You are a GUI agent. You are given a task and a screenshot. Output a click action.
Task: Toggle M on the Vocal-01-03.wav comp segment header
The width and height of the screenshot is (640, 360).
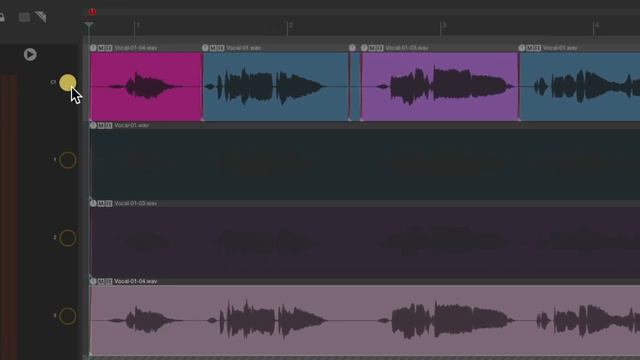372,48
